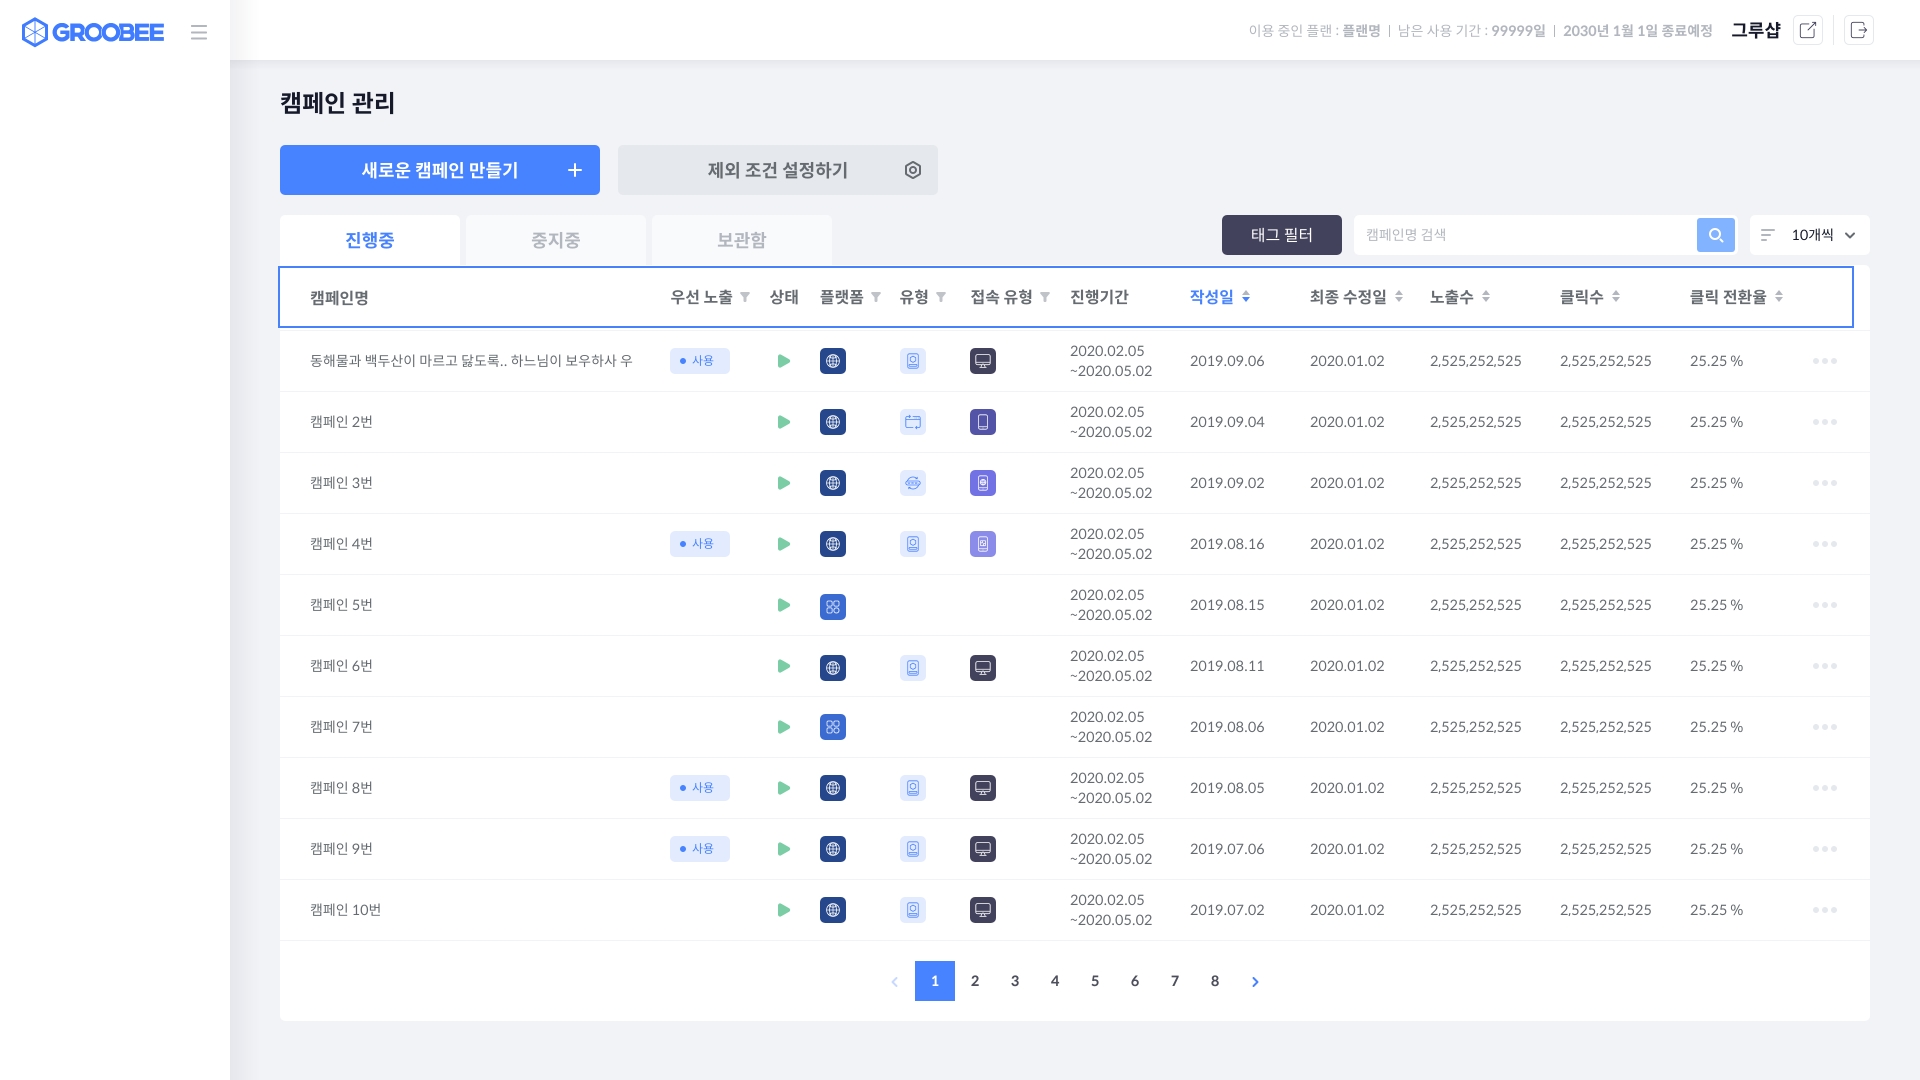Click the 태그 필터 button
Viewport: 1920px width, 1080px height.
point(1281,235)
